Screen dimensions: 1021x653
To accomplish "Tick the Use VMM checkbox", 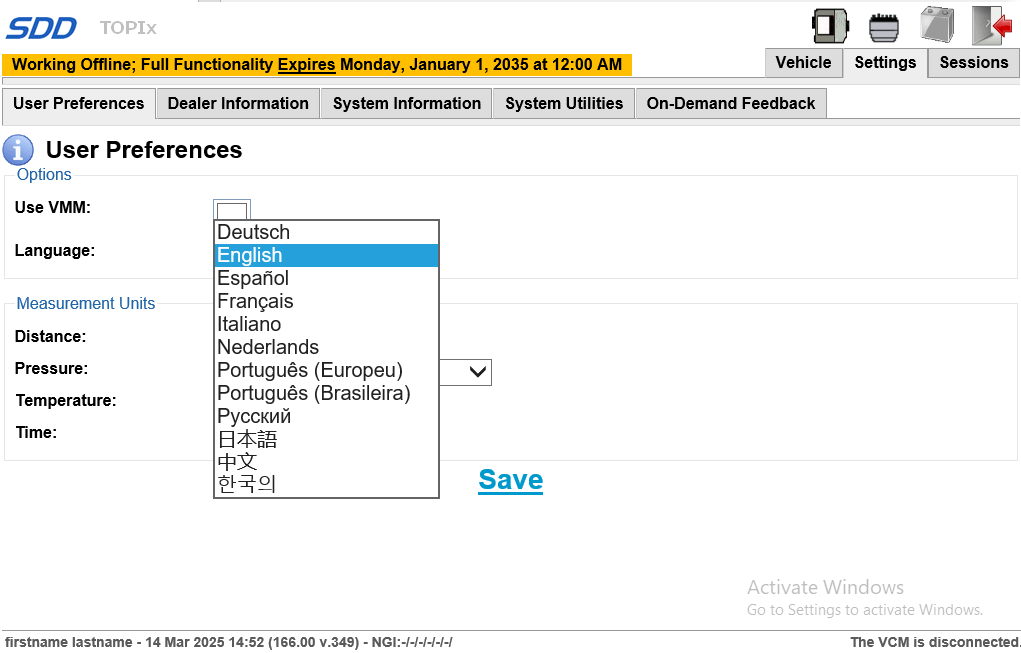I will tap(232, 210).
